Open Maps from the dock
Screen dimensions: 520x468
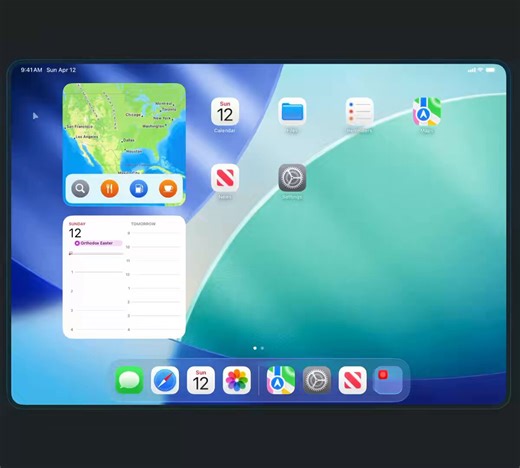click(281, 380)
